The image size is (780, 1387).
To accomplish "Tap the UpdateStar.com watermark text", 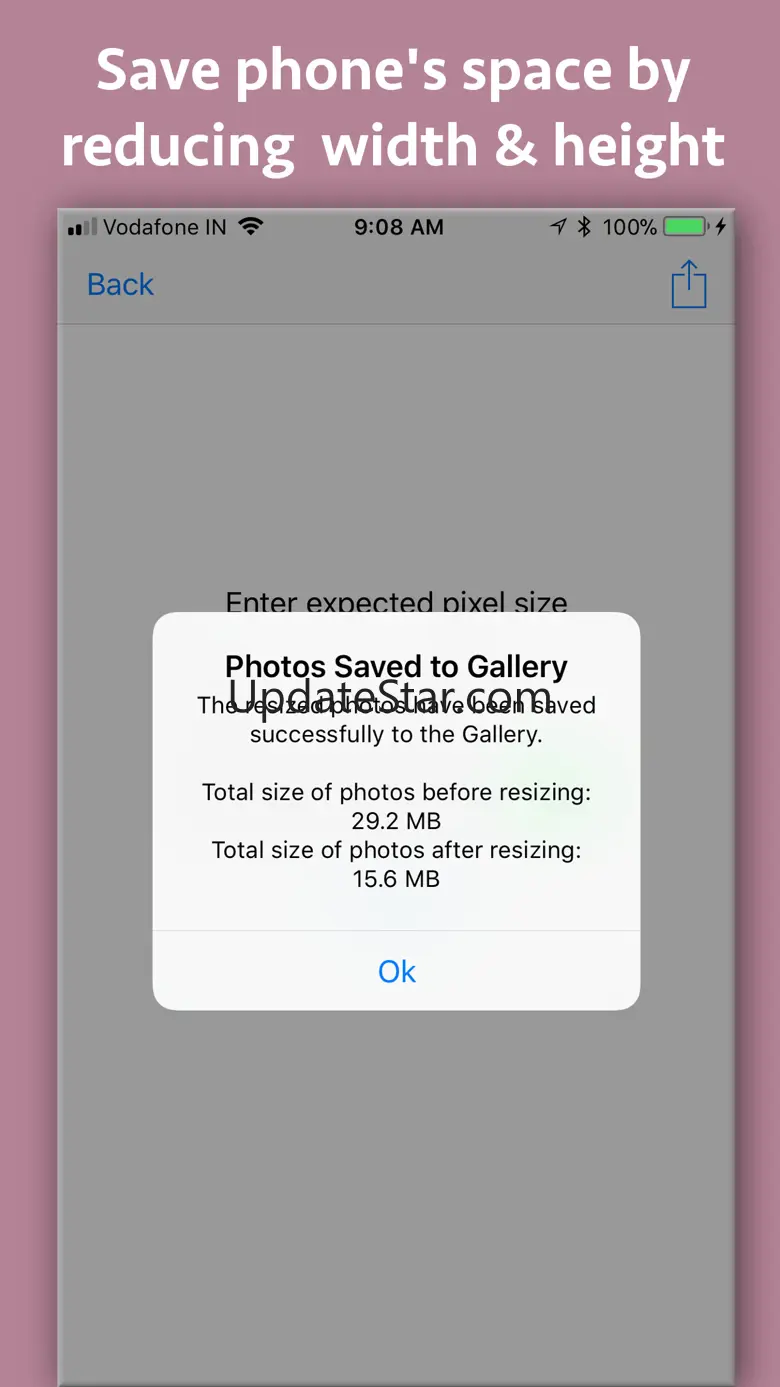I will (x=390, y=694).
